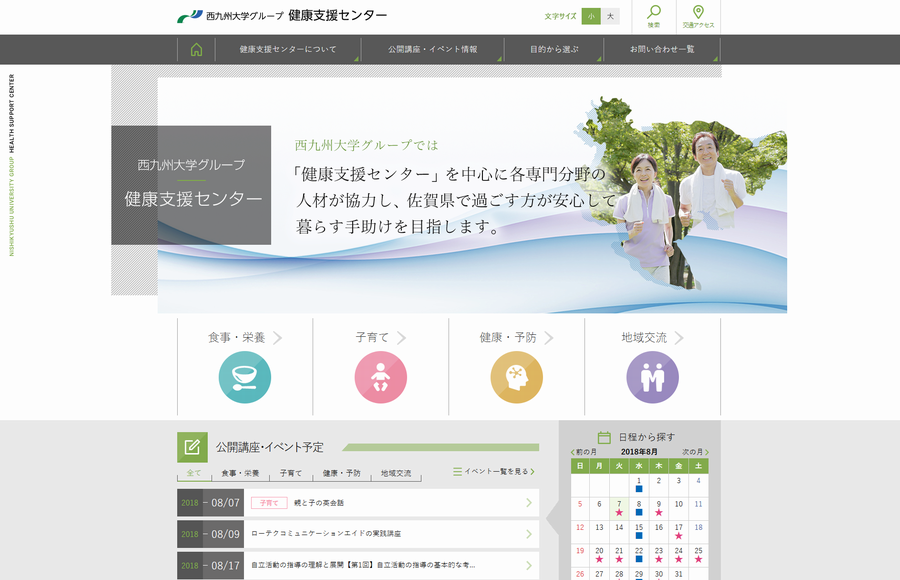Set font size to 大
The height and width of the screenshot is (580, 900).
coord(610,16)
